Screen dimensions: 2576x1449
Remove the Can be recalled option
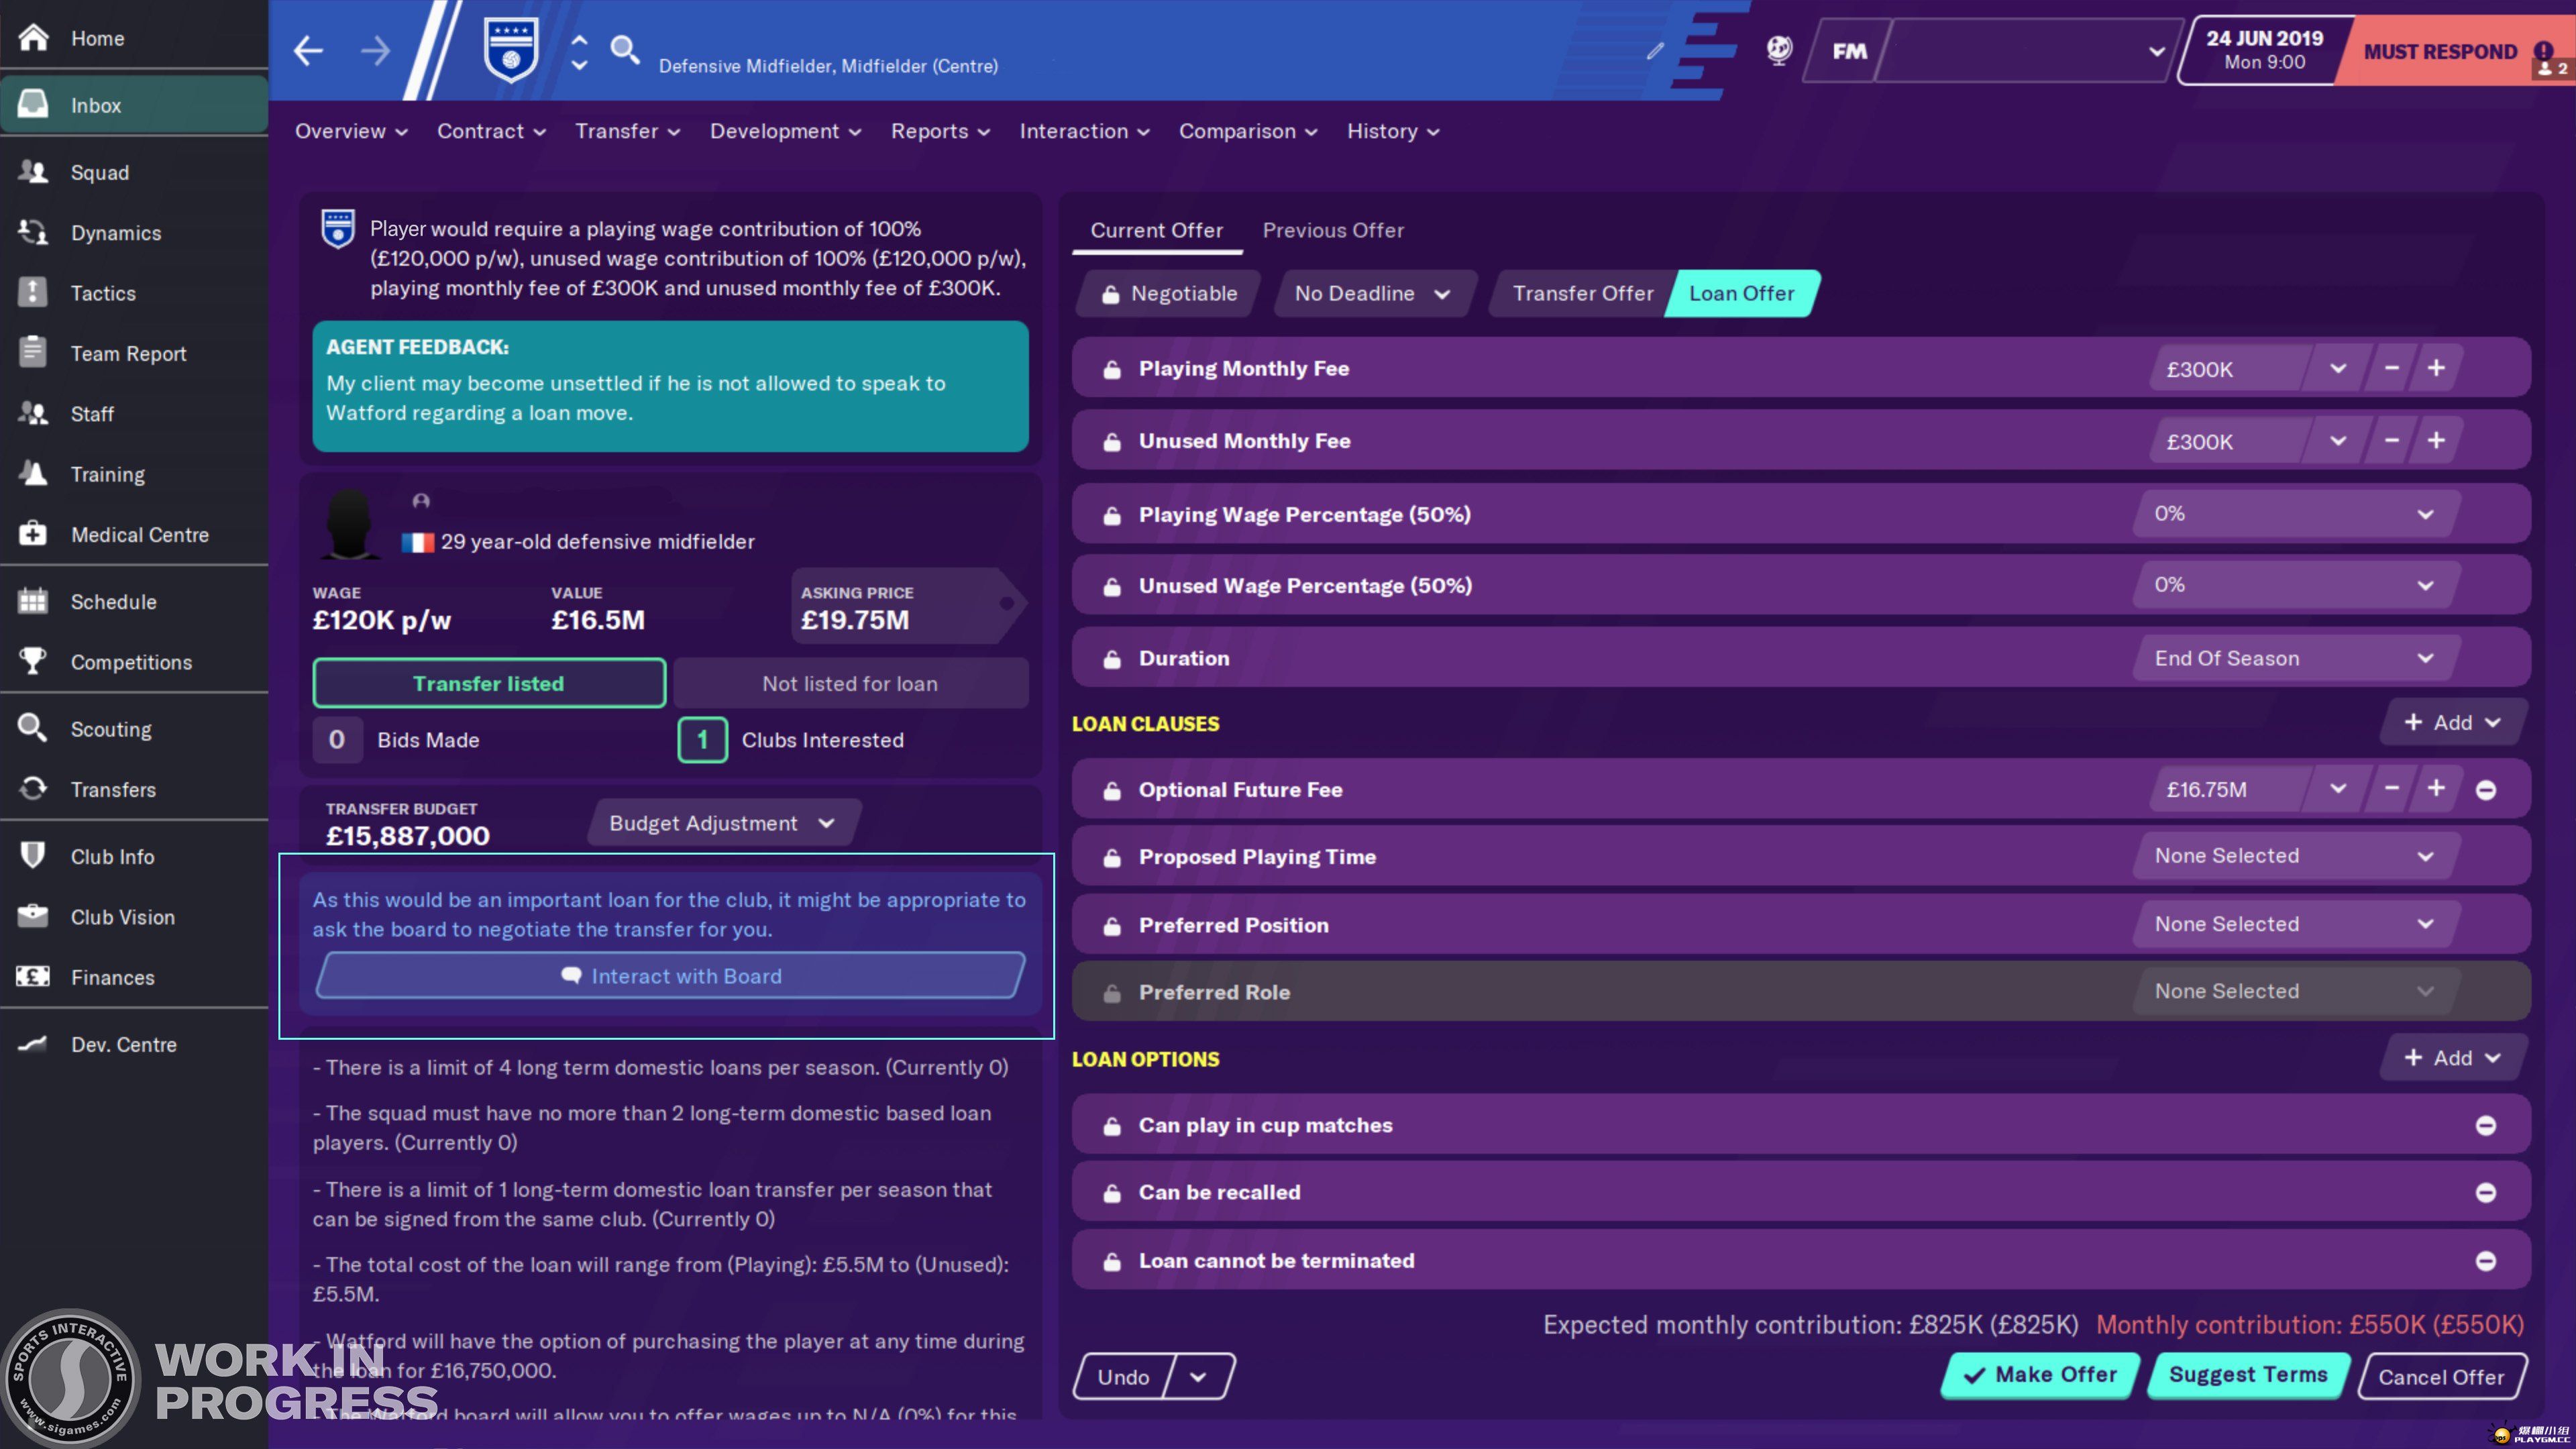(x=2485, y=1192)
